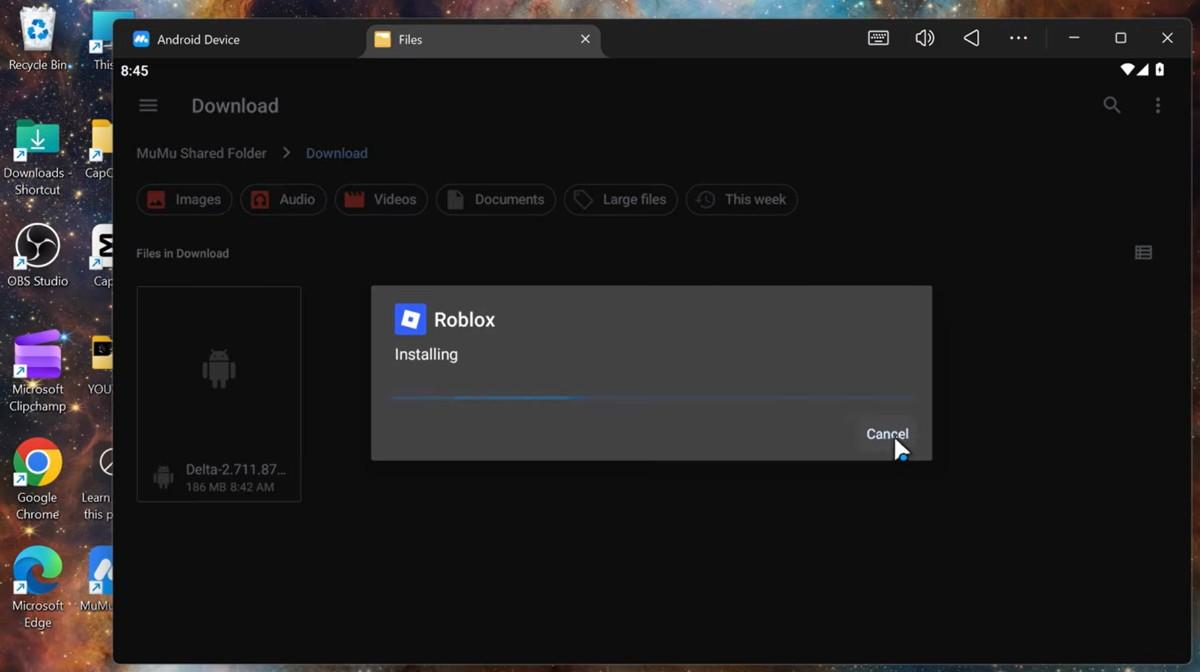
Task: Click the search magnifier icon
Action: coord(1111,105)
